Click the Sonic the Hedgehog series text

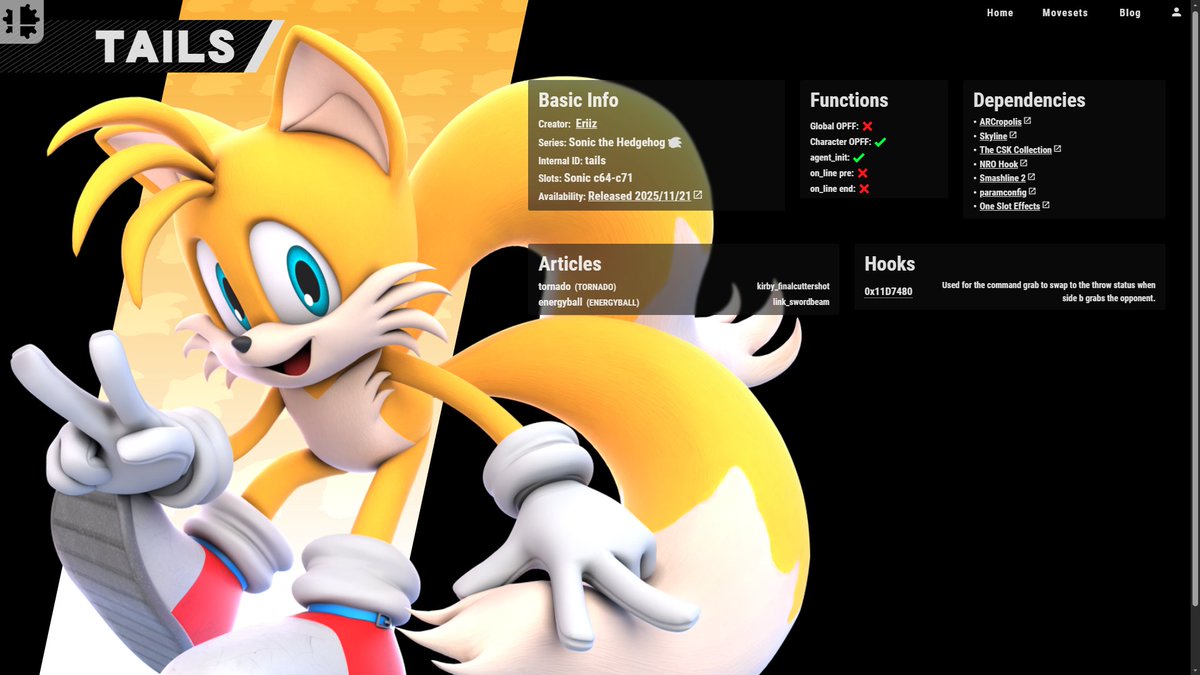(x=617, y=143)
